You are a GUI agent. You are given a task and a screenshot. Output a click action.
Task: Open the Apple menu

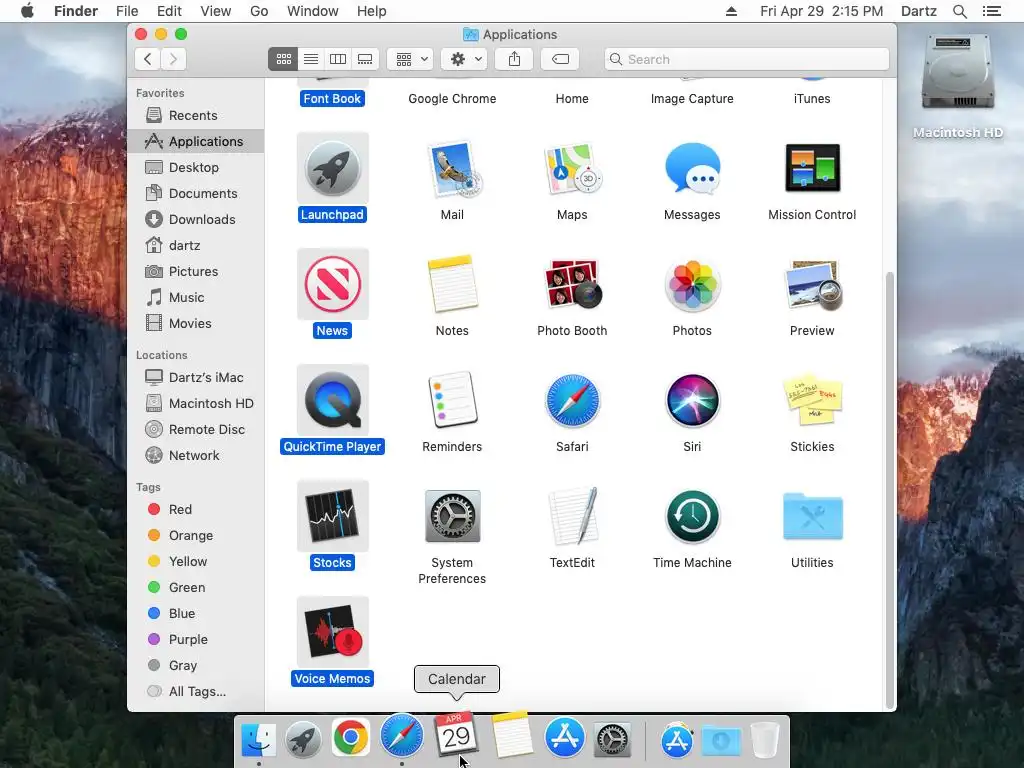27,11
